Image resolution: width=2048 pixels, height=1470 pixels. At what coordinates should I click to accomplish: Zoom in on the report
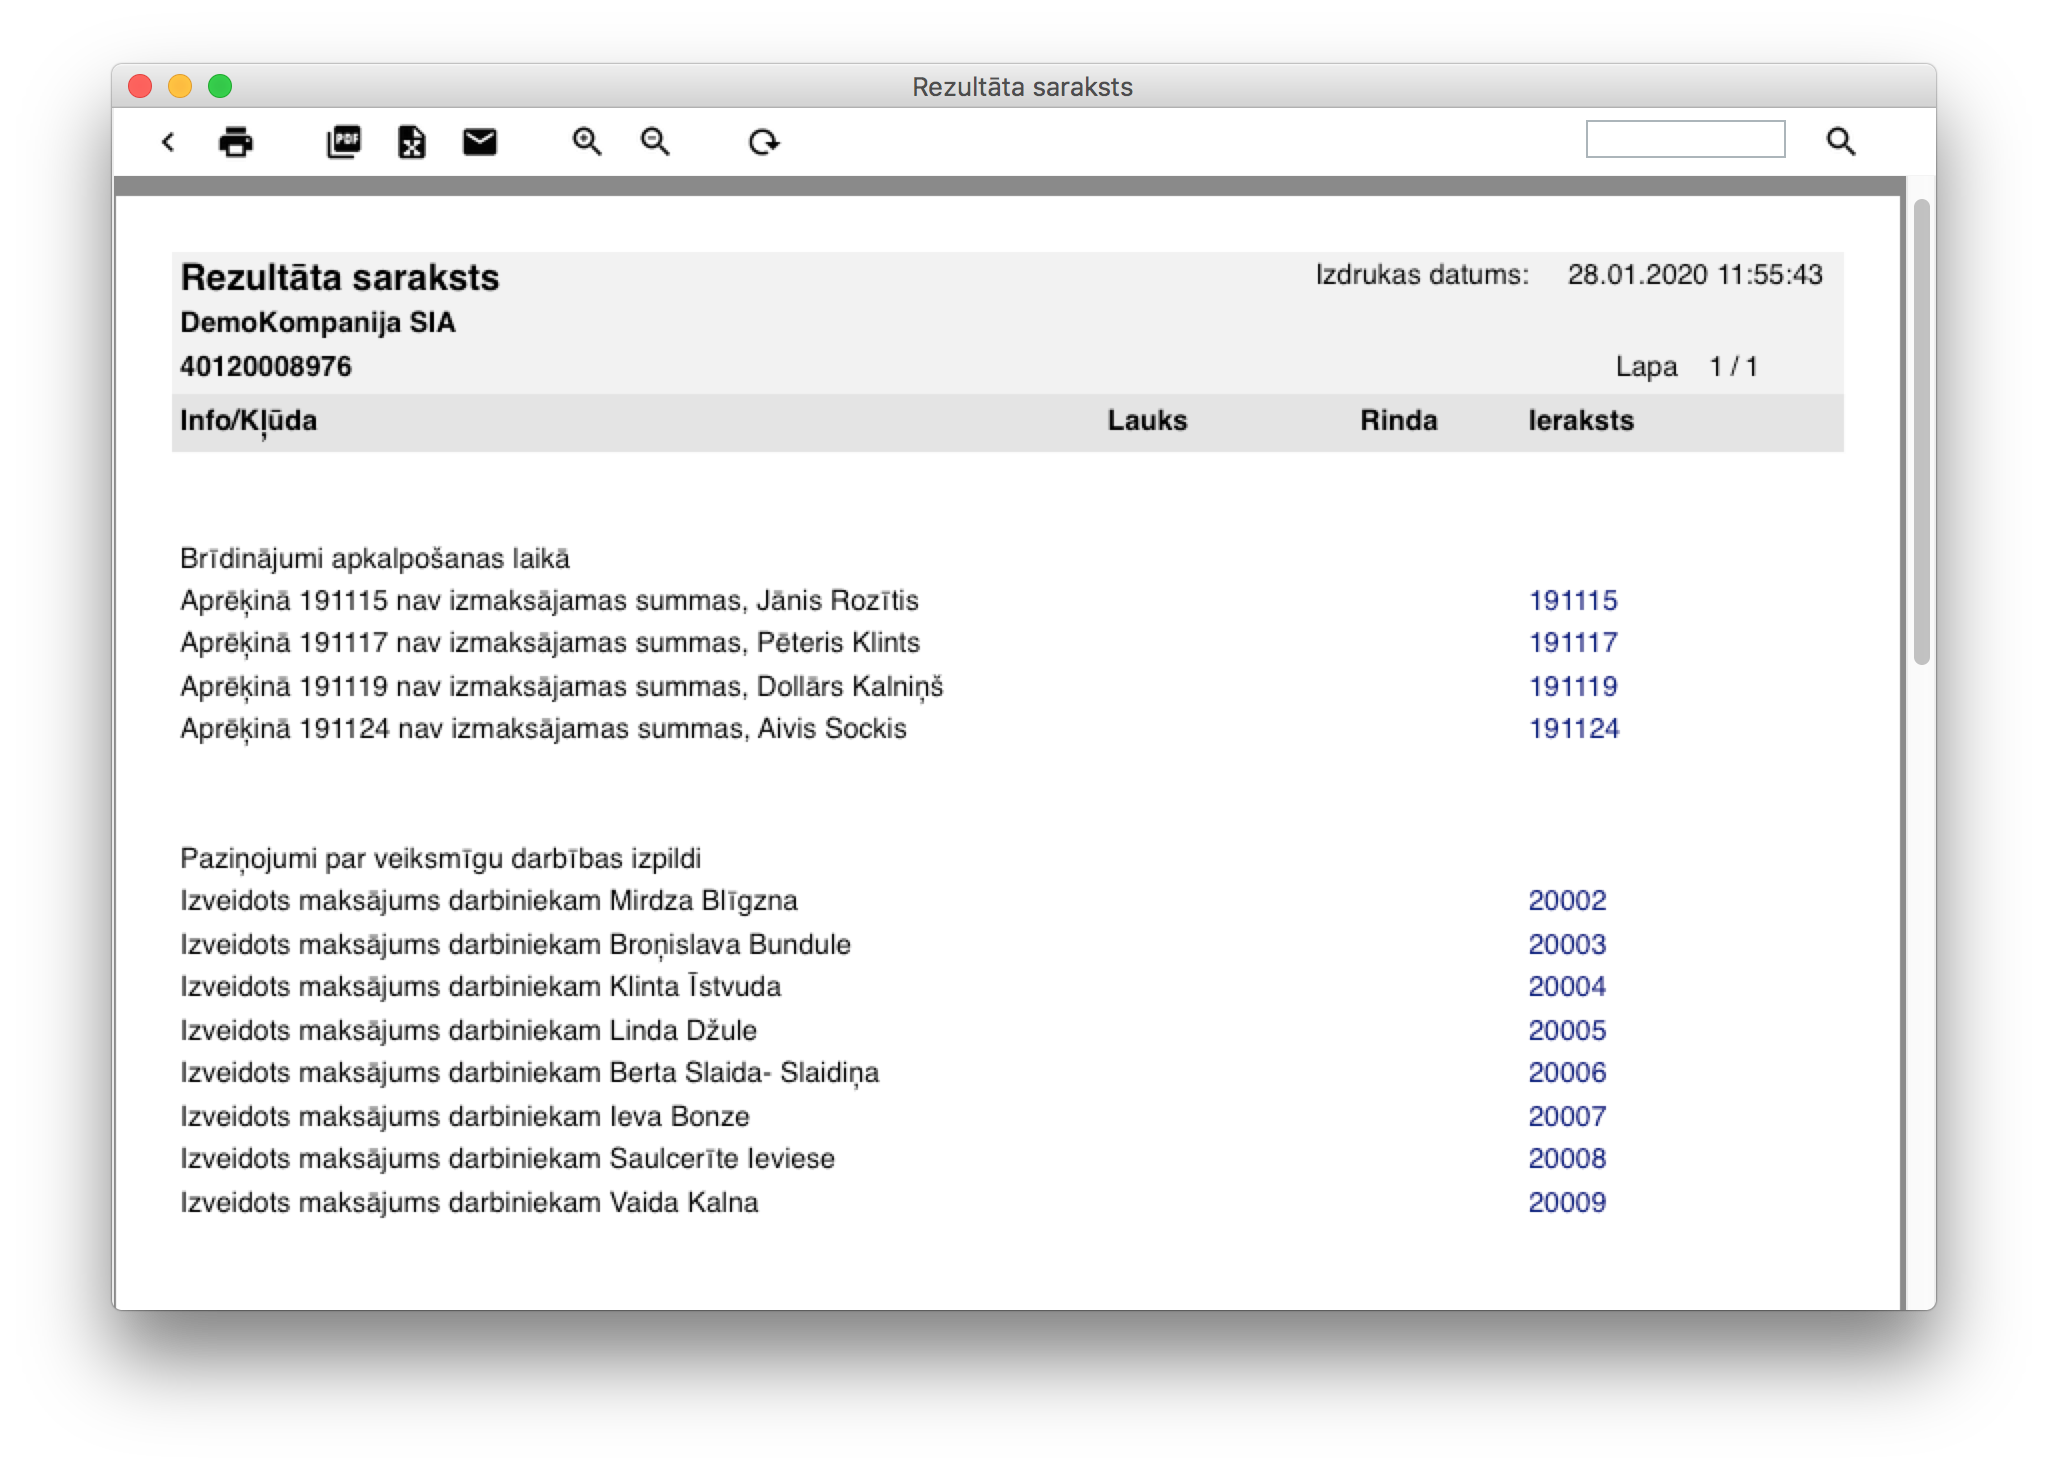coord(587,142)
